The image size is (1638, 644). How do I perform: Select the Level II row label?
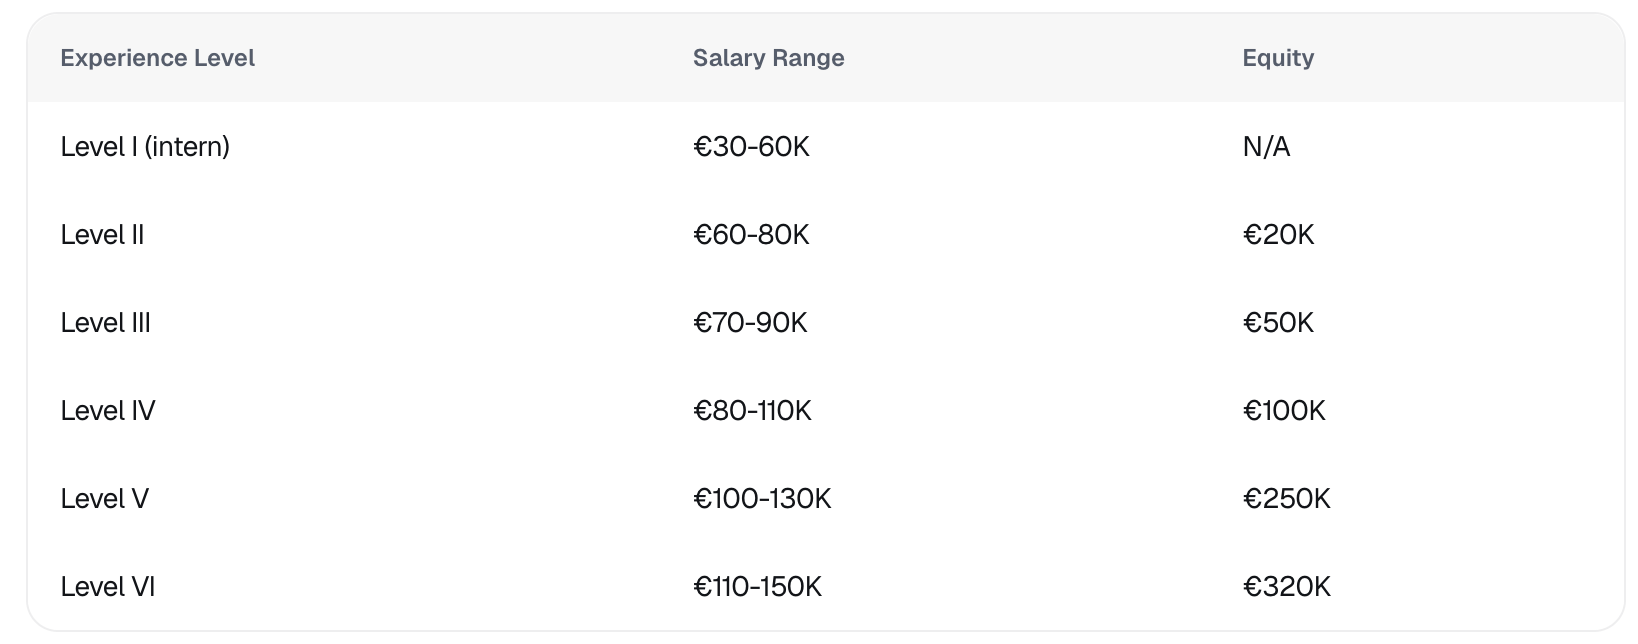coord(102,235)
